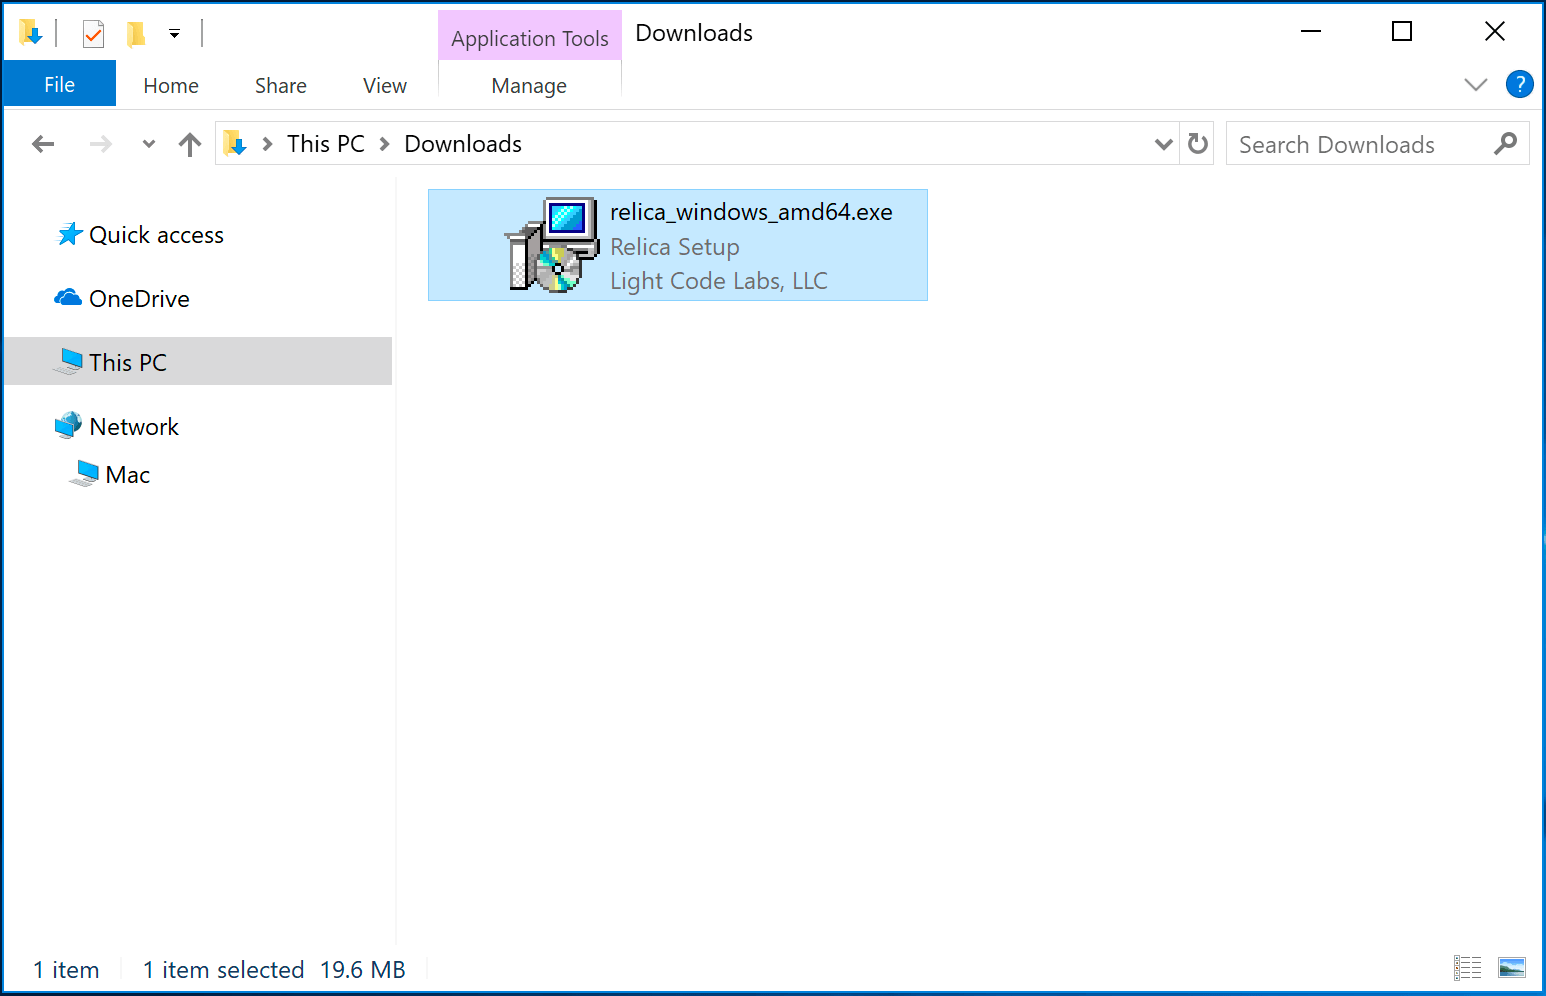Click the folder icon in the address bar
Viewport: 1546px width, 996px height.
click(234, 143)
